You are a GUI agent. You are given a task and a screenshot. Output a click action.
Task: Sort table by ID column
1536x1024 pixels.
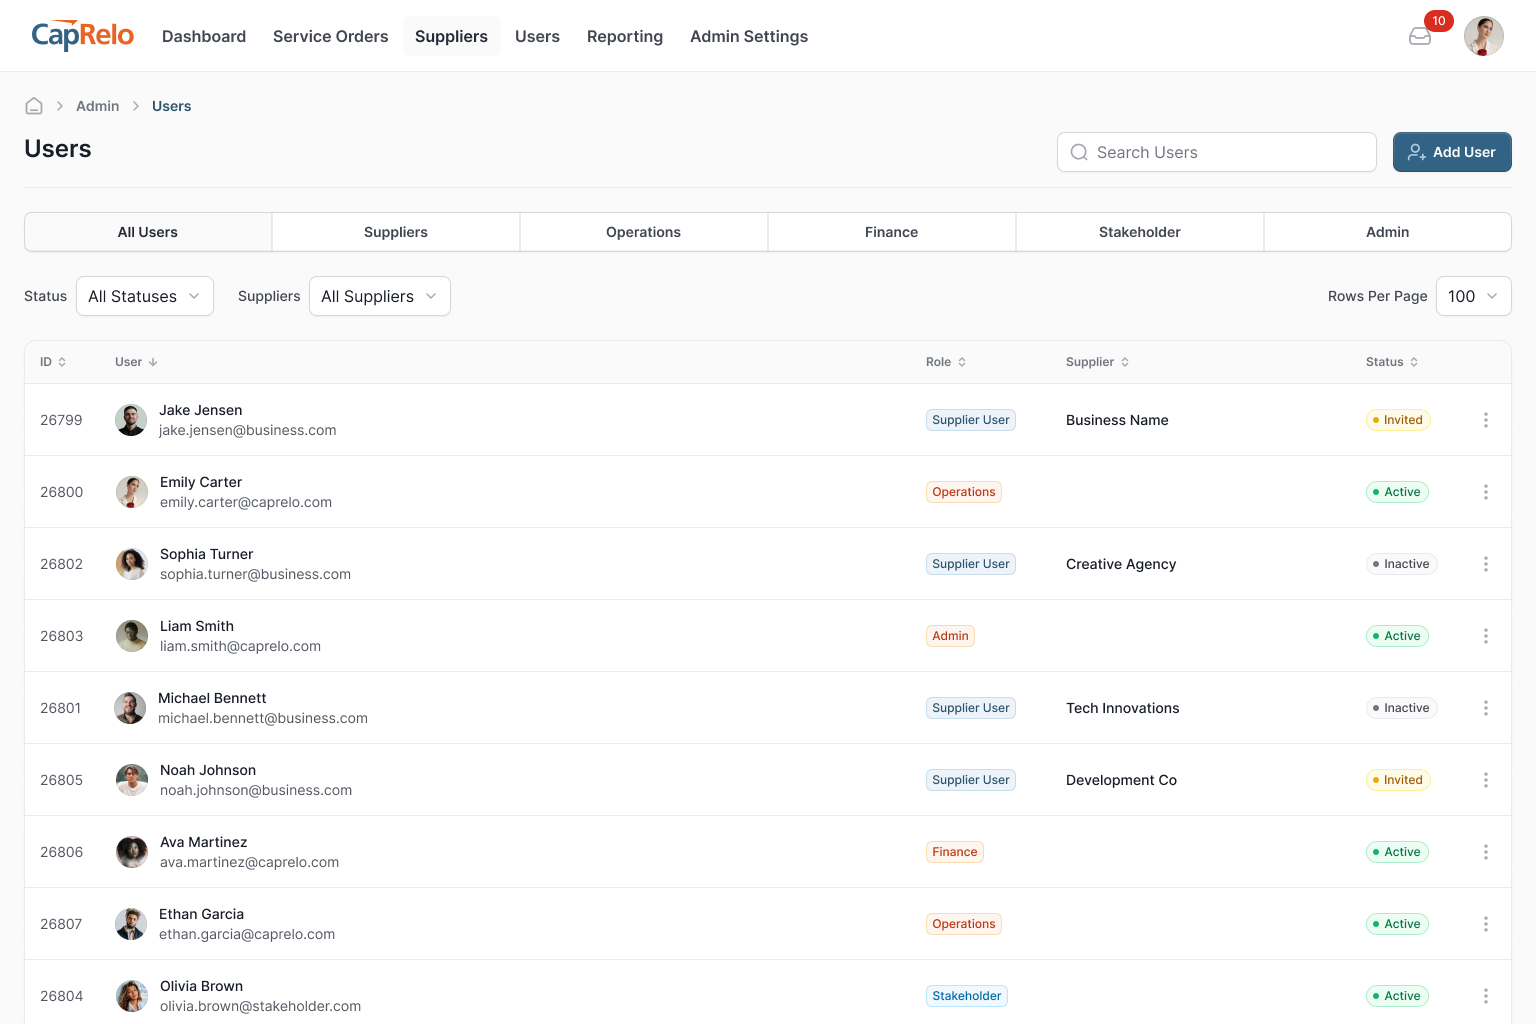(x=53, y=362)
